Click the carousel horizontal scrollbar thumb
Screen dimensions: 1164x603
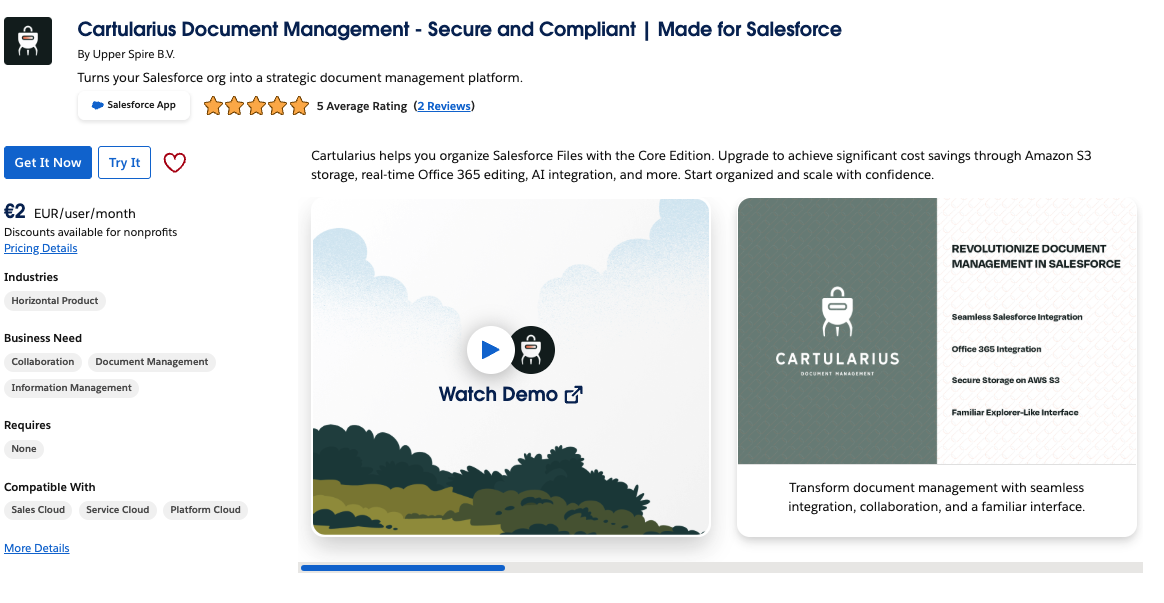tap(403, 568)
